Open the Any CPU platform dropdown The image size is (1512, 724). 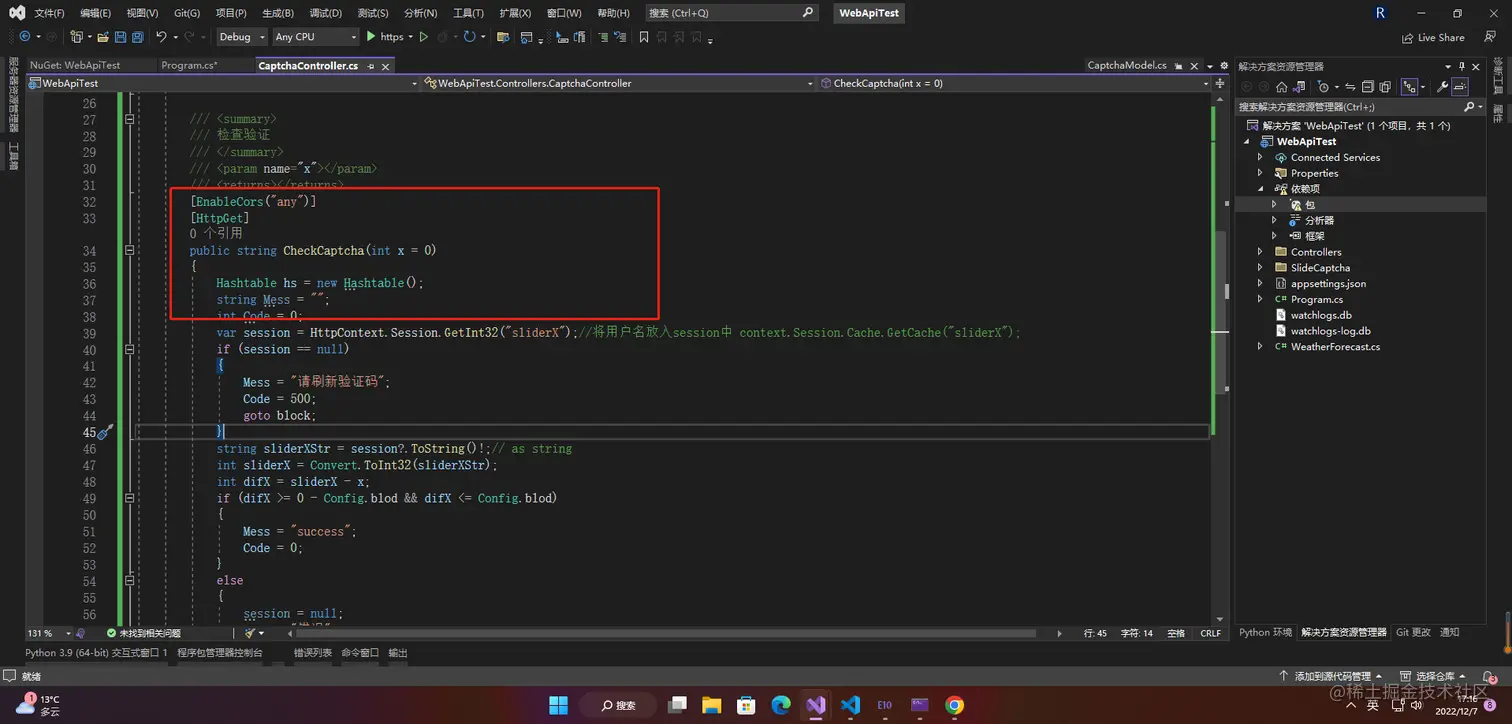click(315, 37)
